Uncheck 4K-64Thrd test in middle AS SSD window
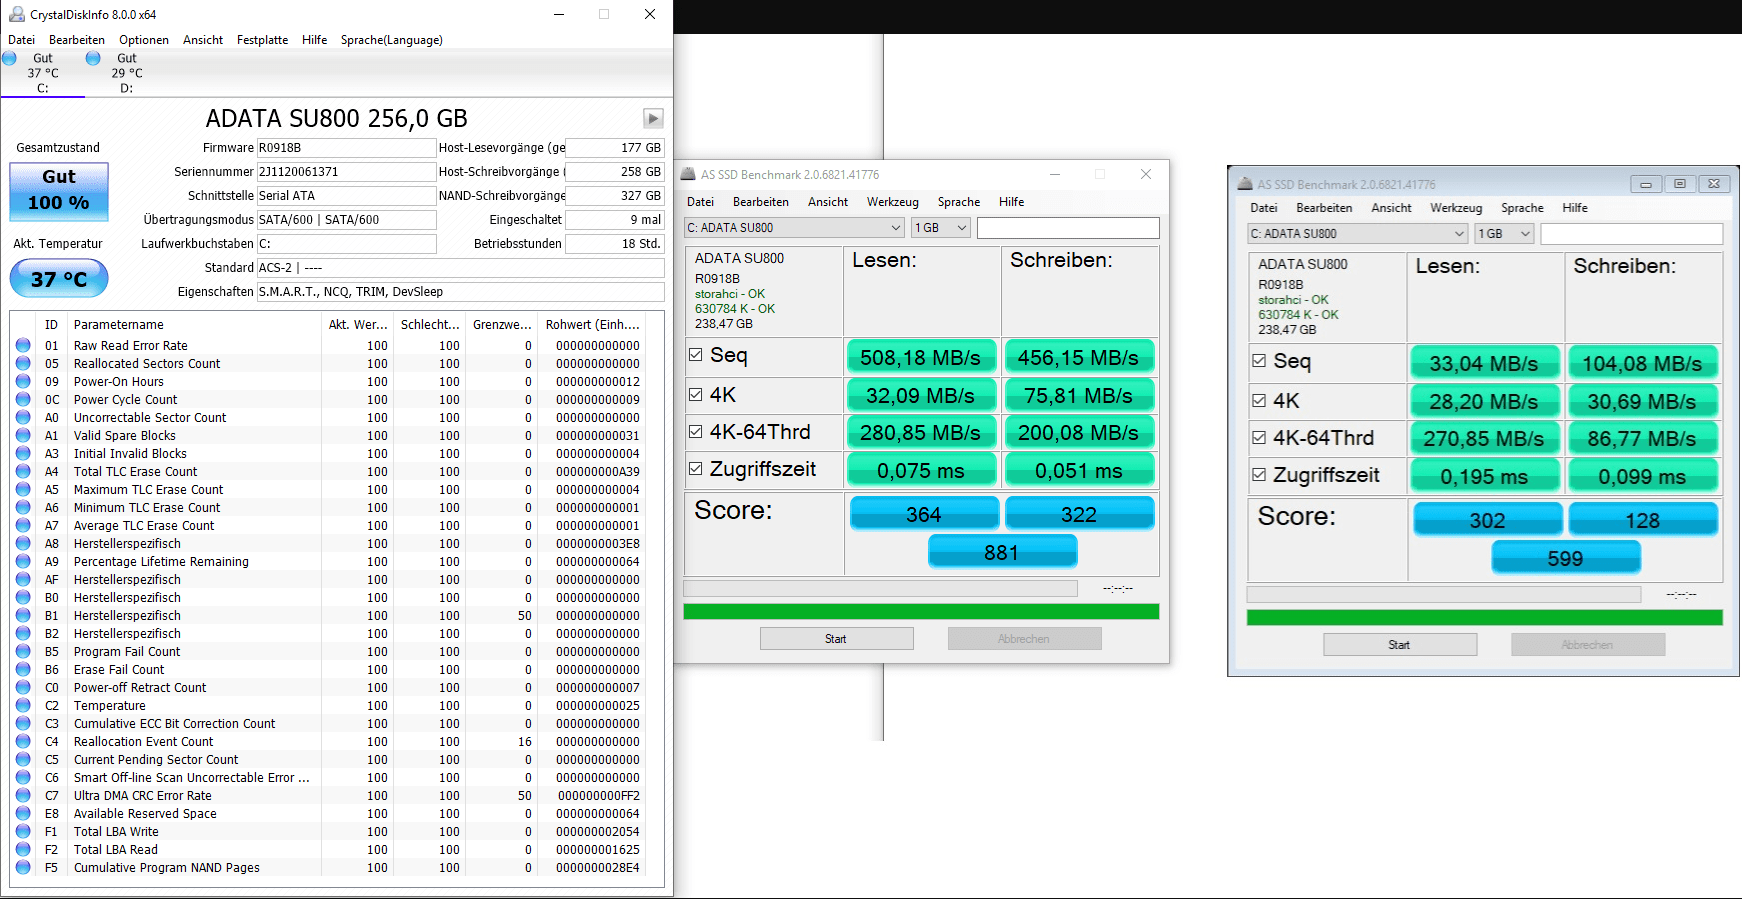This screenshot has height=899, width=1742. (696, 431)
